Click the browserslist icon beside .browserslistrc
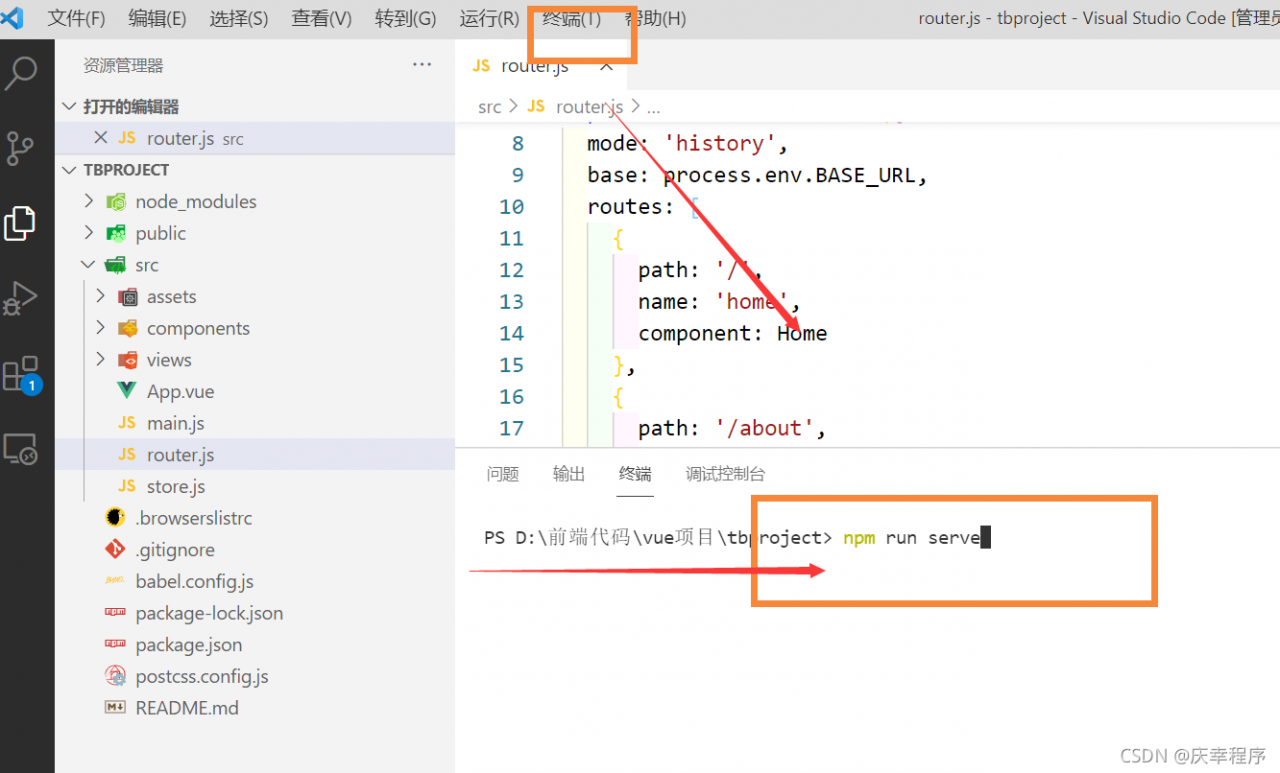1280x773 pixels. pyautogui.click(x=116, y=518)
